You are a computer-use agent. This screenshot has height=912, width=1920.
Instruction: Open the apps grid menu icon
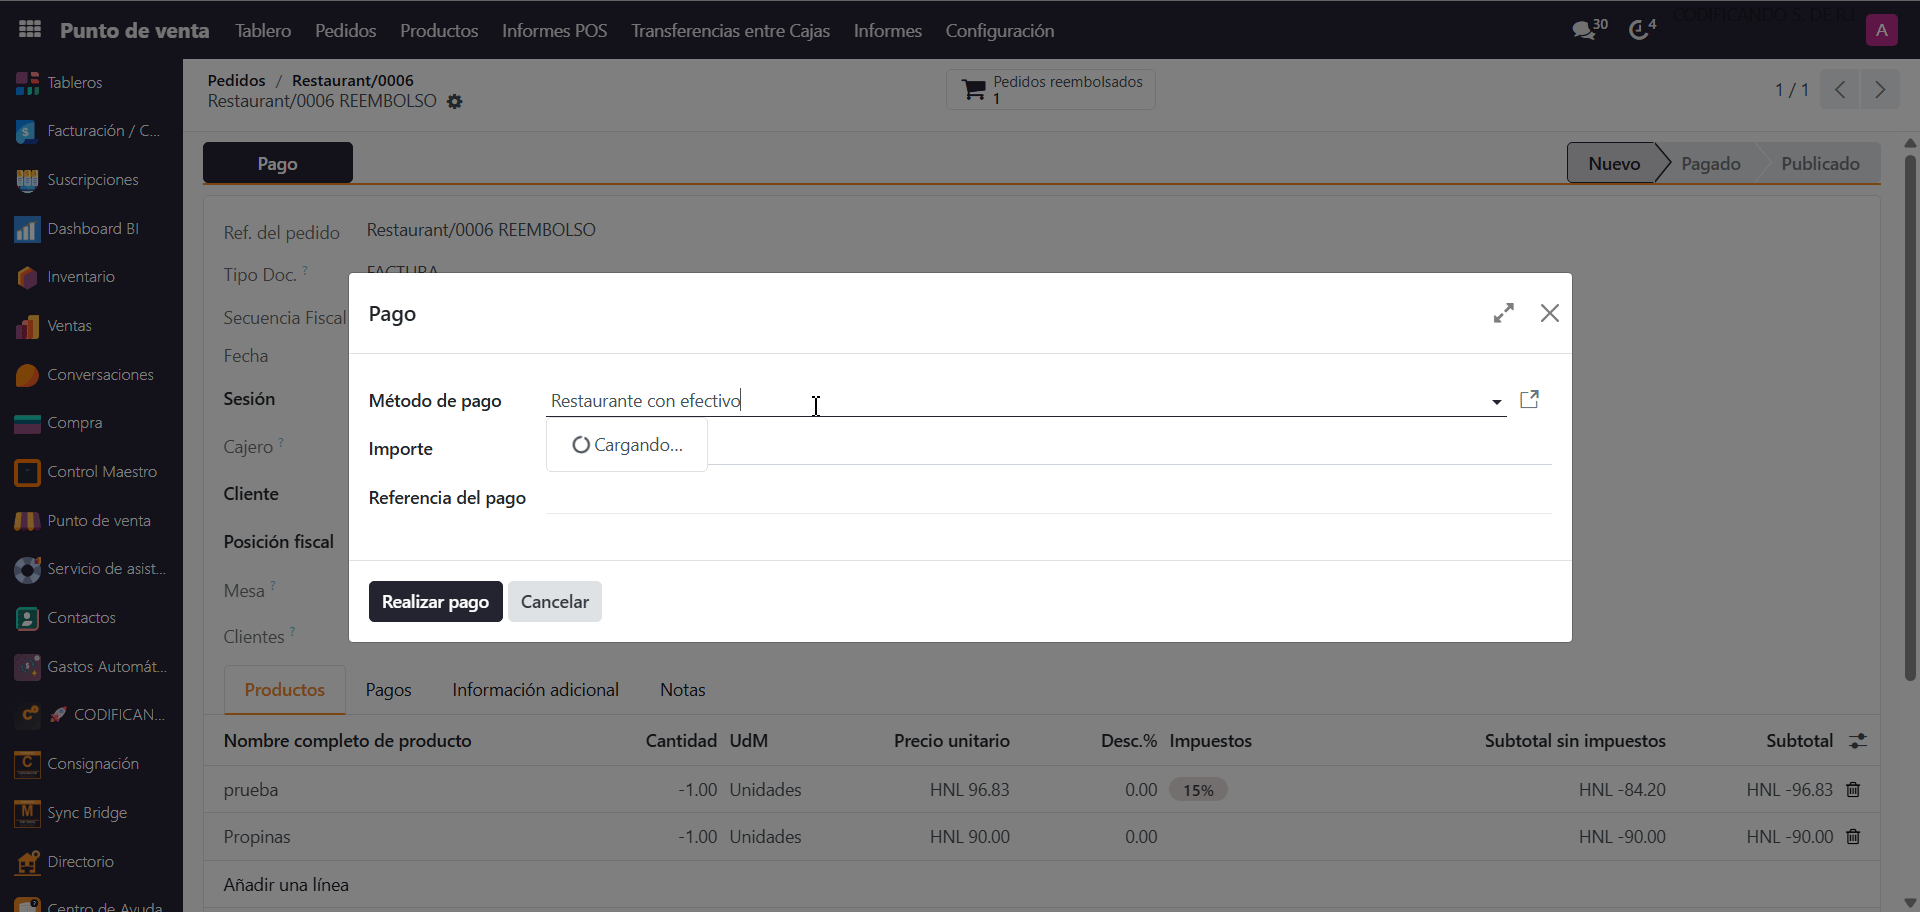pyautogui.click(x=30, y=30)
